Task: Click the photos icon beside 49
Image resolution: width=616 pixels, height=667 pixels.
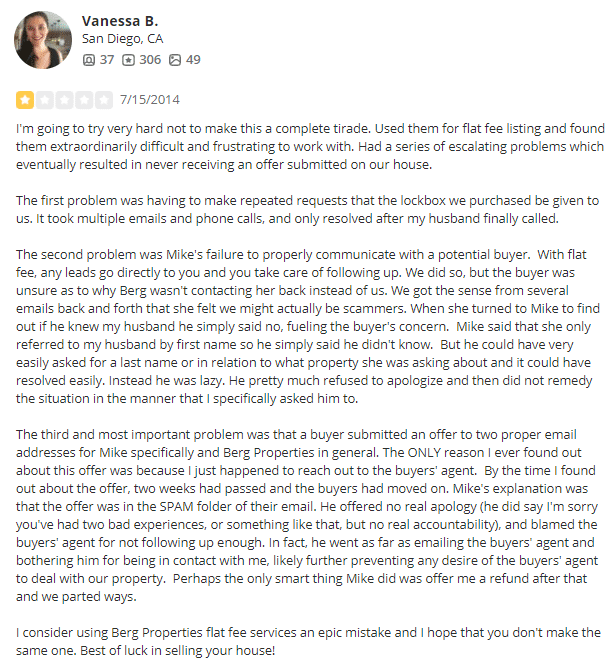Action: coord(175,60)
